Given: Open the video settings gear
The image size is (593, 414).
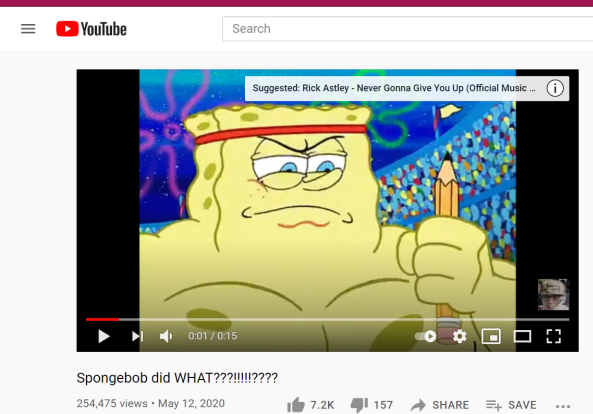Looking at the screenshot, I should [459, 336].
